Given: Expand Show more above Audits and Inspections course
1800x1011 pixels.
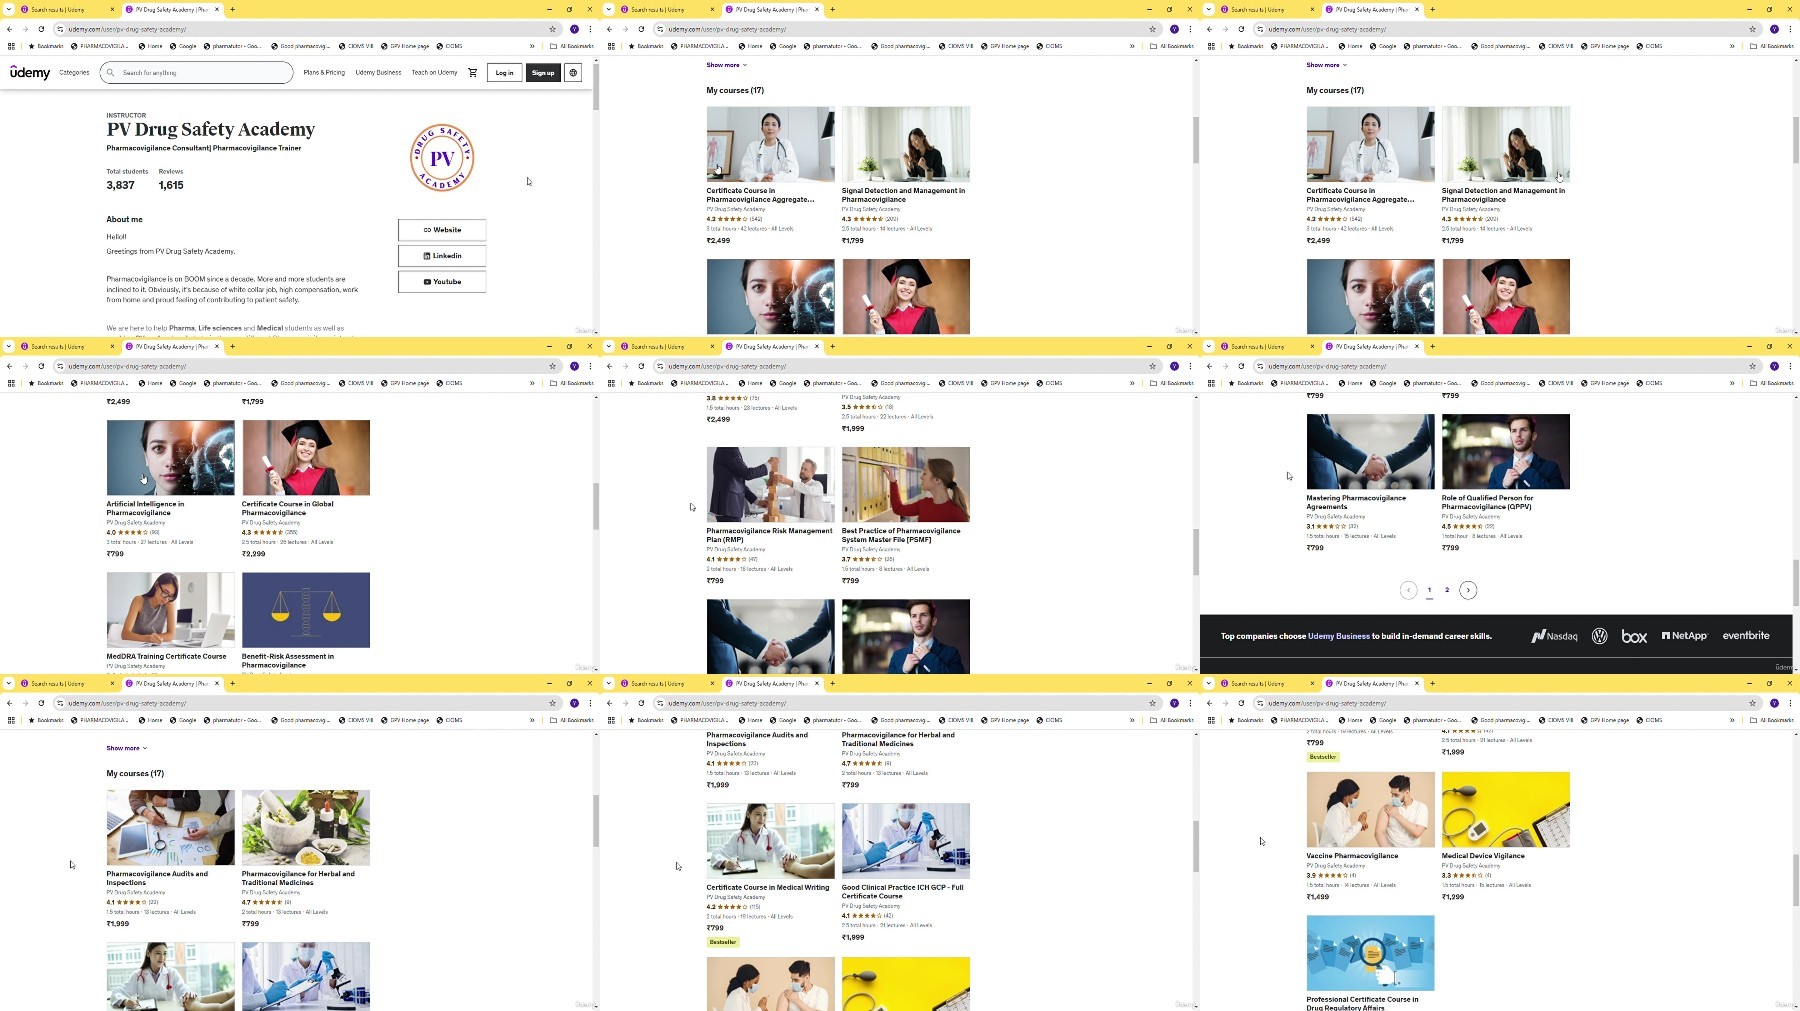Looking at the screenshot, I should point(127,748).
